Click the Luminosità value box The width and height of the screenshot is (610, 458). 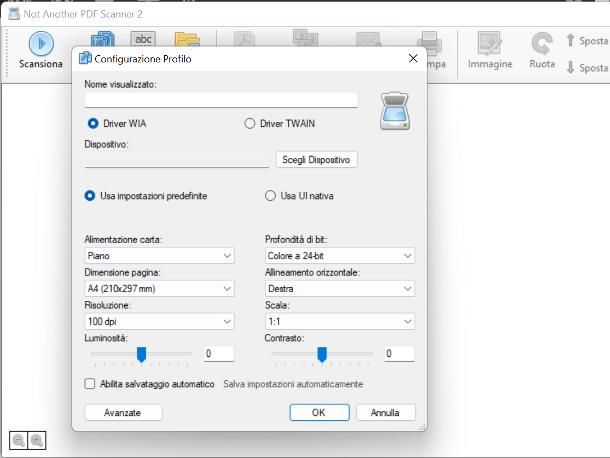[219, 354]
